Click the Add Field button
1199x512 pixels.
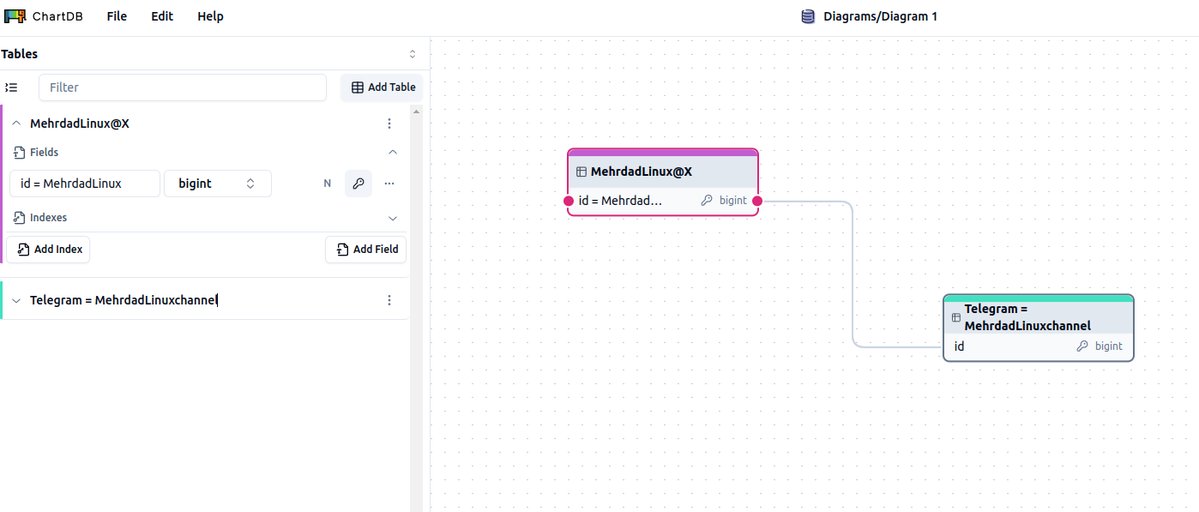(366, 249)
